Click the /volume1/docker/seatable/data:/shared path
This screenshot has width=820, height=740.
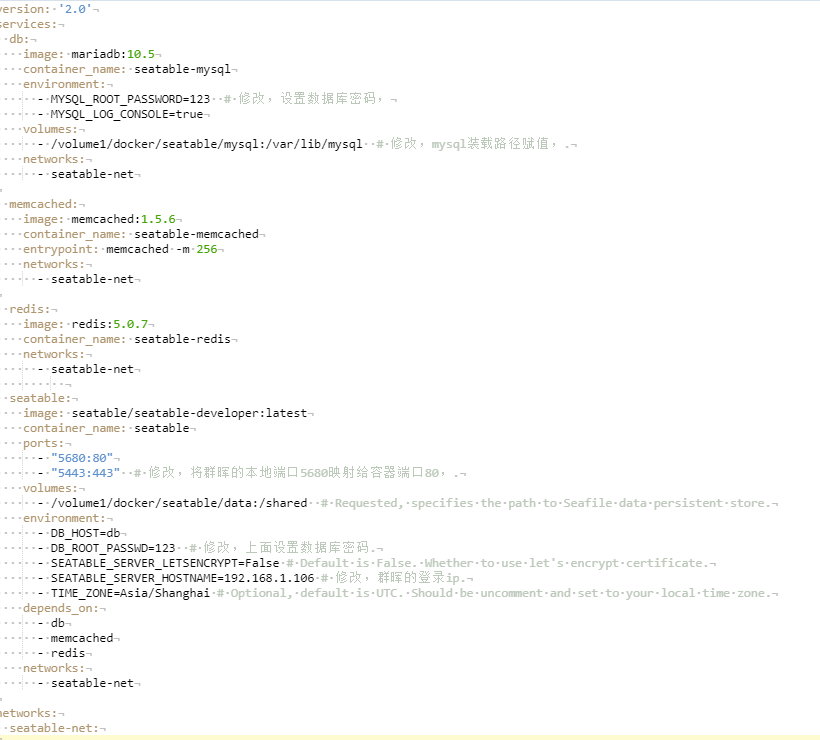click(185, 503)
